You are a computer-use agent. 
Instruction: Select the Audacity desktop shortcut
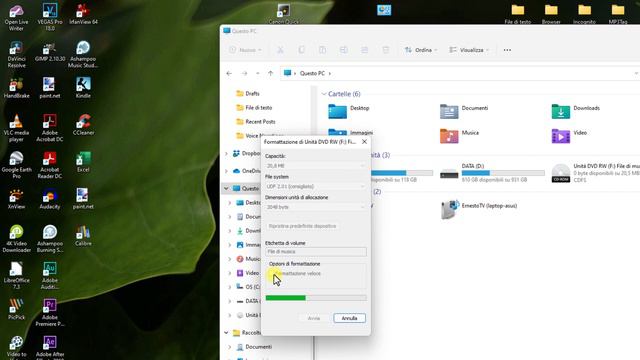click(x=50, y=199)
